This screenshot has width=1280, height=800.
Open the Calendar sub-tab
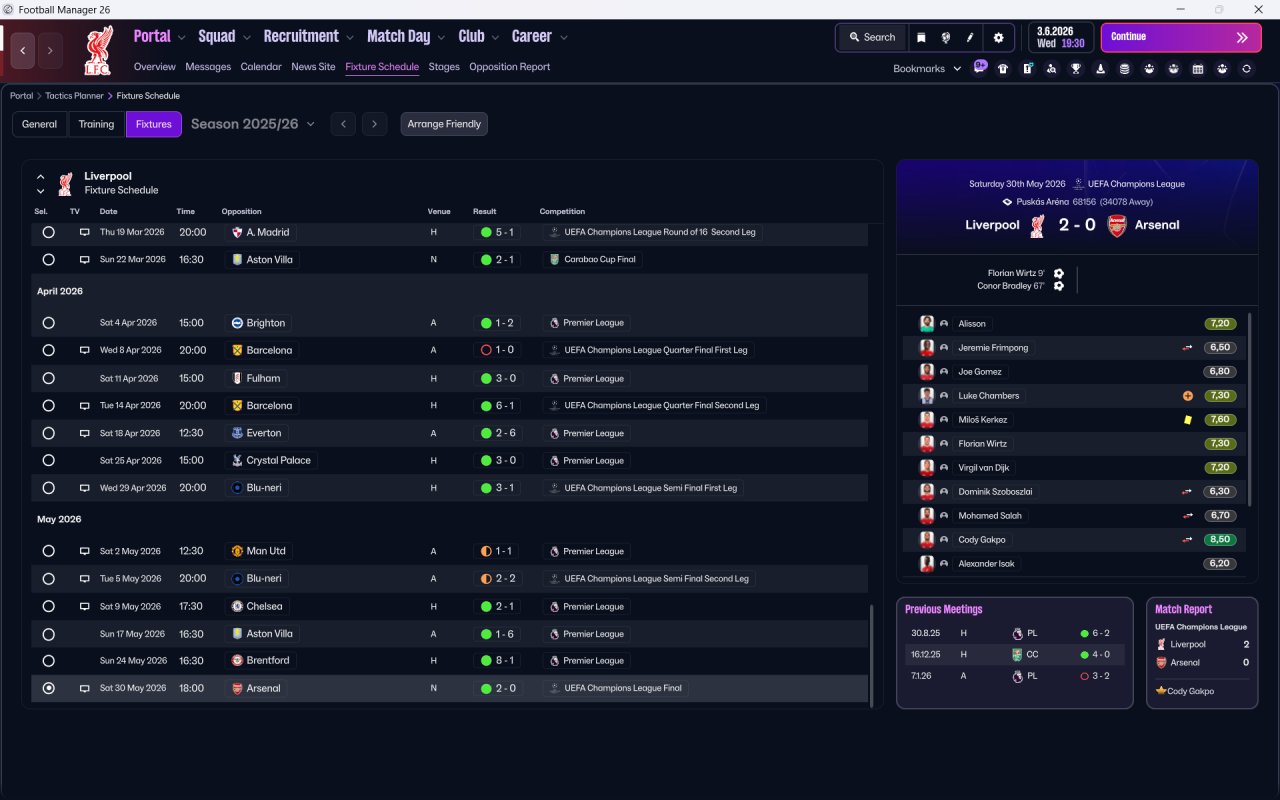coord(261,67)
